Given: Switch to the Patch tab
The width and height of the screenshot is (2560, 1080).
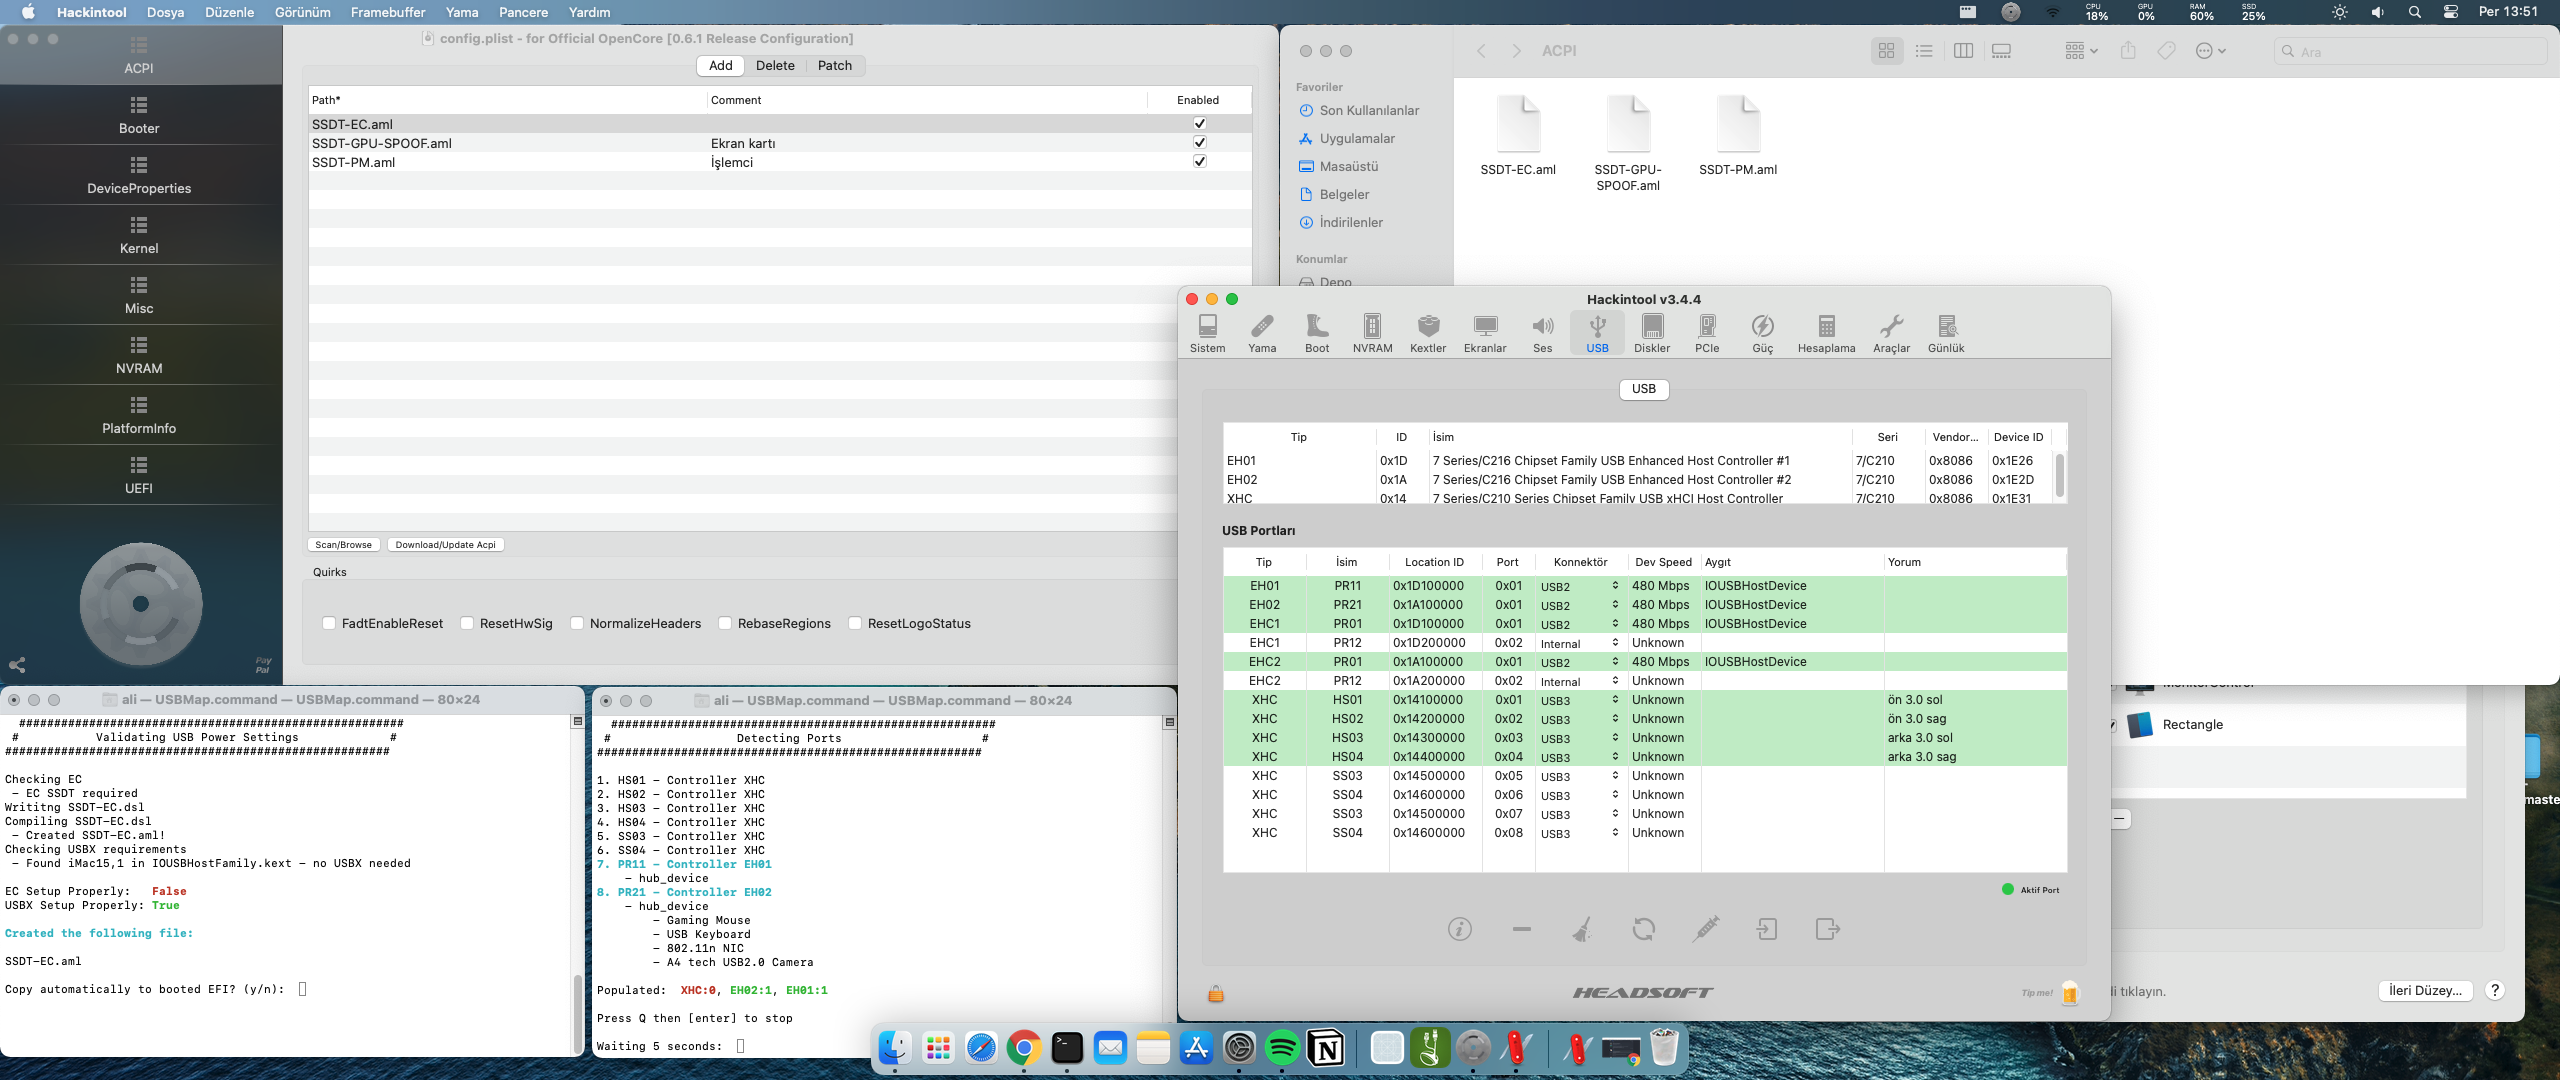Looking at the screenshot, I should pos(834,66).
